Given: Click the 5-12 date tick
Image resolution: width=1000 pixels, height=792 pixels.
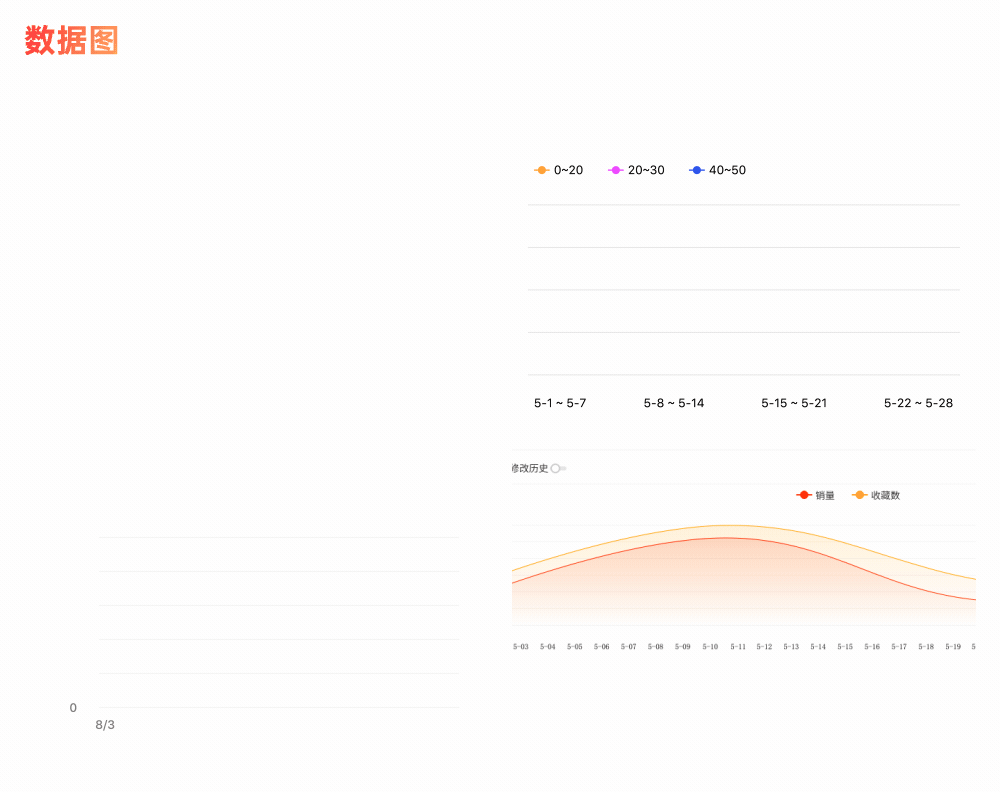Looking at the screenshot, I should coord(764,647).
